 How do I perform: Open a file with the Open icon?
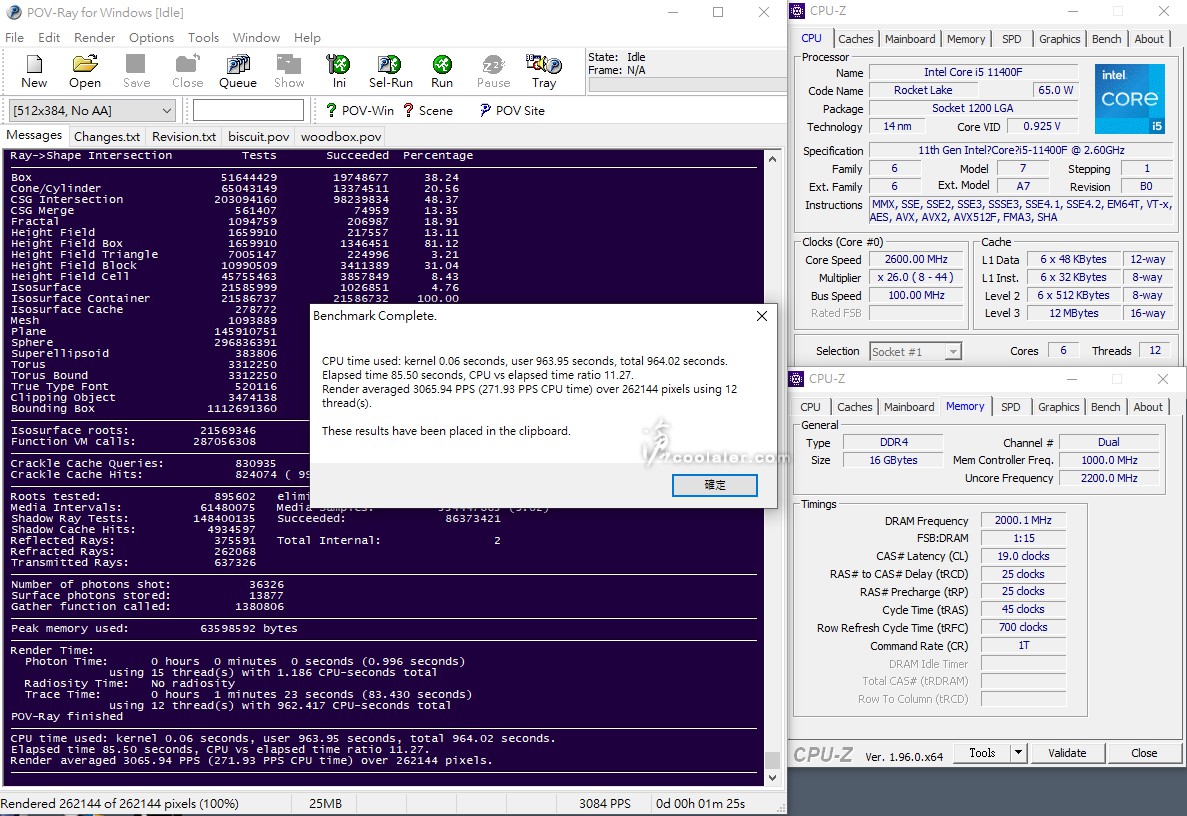click(x=85, y=72)
